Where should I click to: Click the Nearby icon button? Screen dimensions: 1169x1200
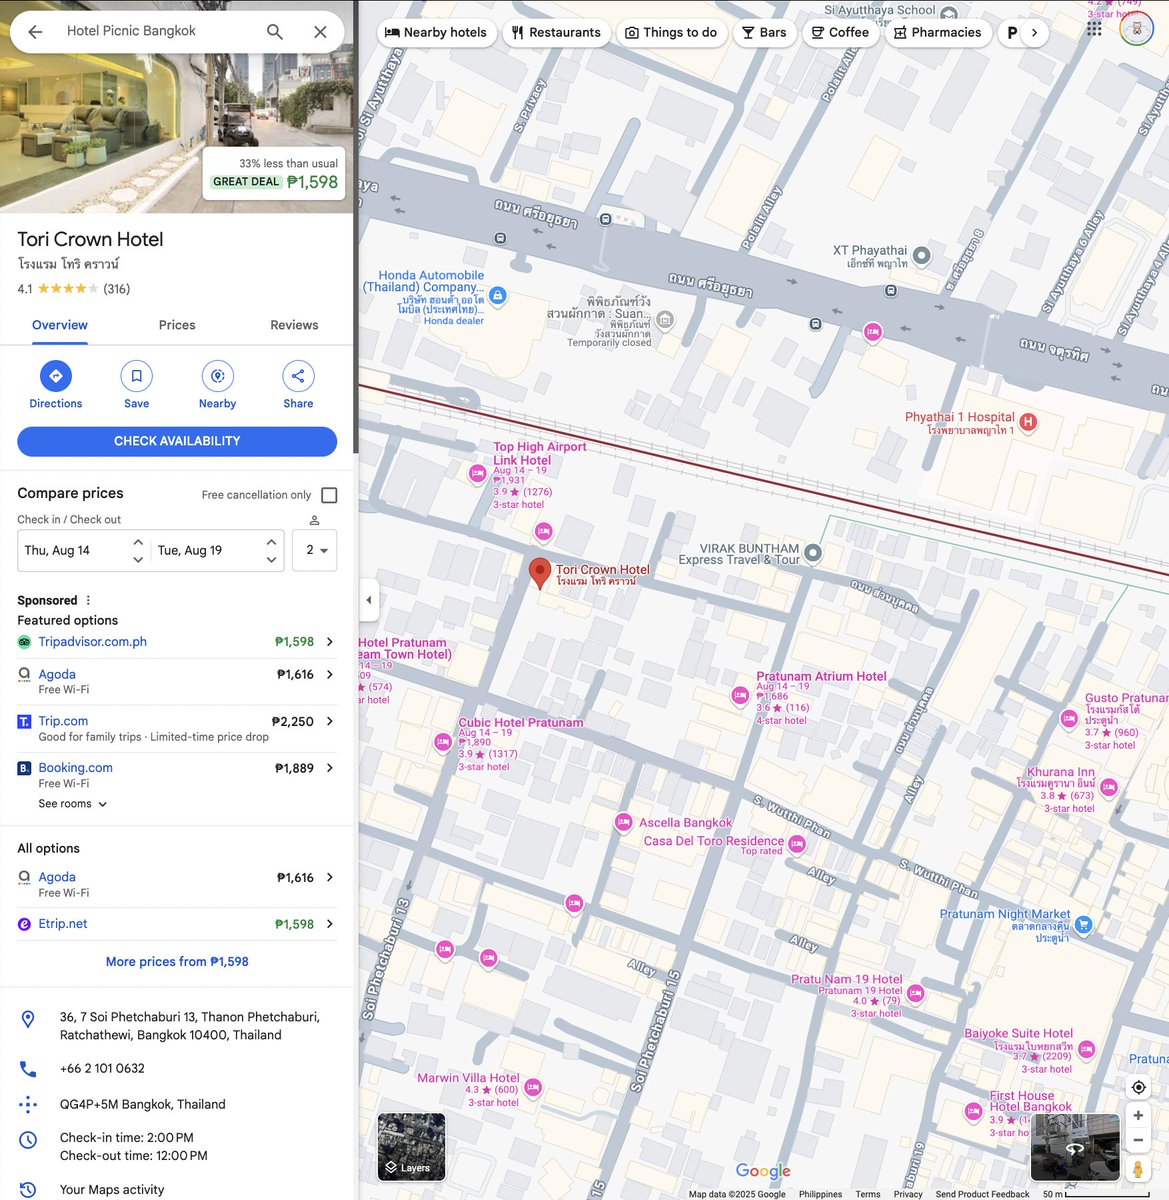coord(217,376)
